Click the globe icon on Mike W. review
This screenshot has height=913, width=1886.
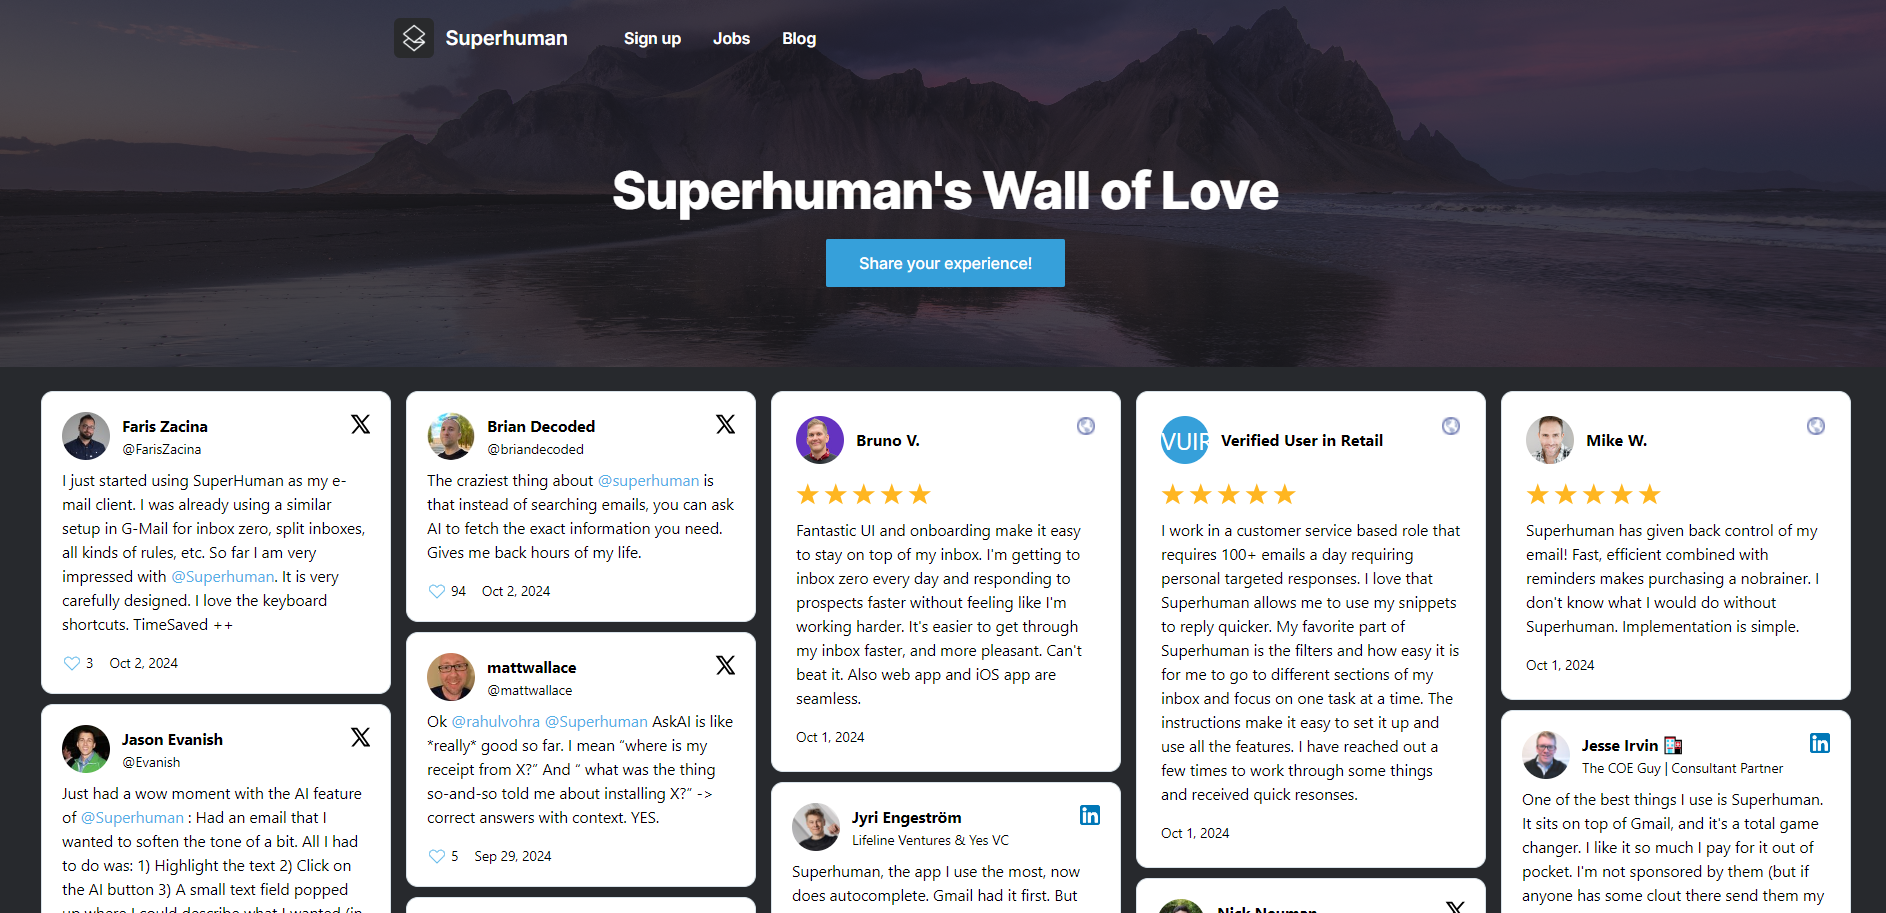[x=1816, y=426]
